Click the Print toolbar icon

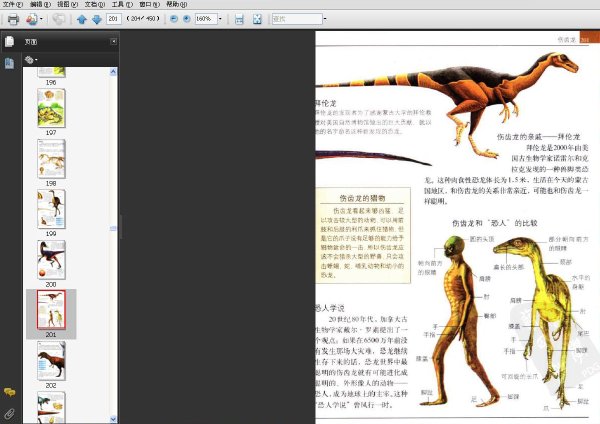point(13,19)
